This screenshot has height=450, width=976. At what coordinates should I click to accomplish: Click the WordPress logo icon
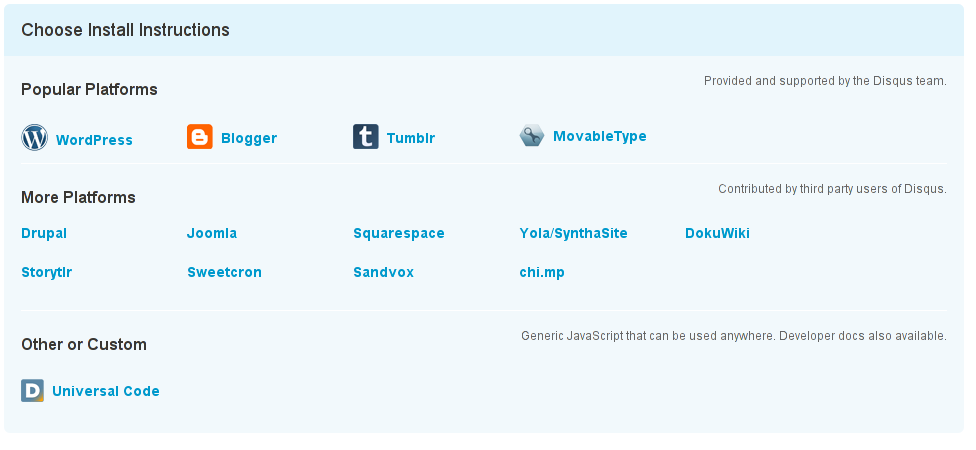tap(34, 138)
